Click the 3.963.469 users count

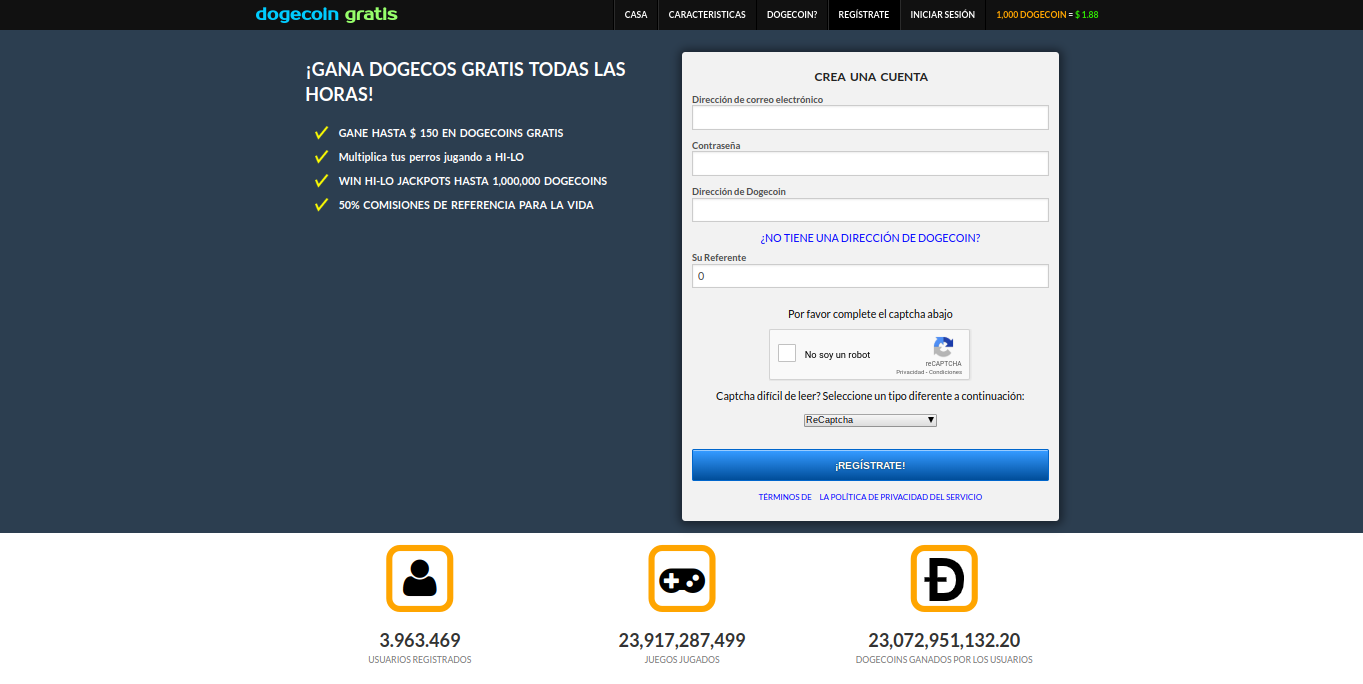[420, 640]
